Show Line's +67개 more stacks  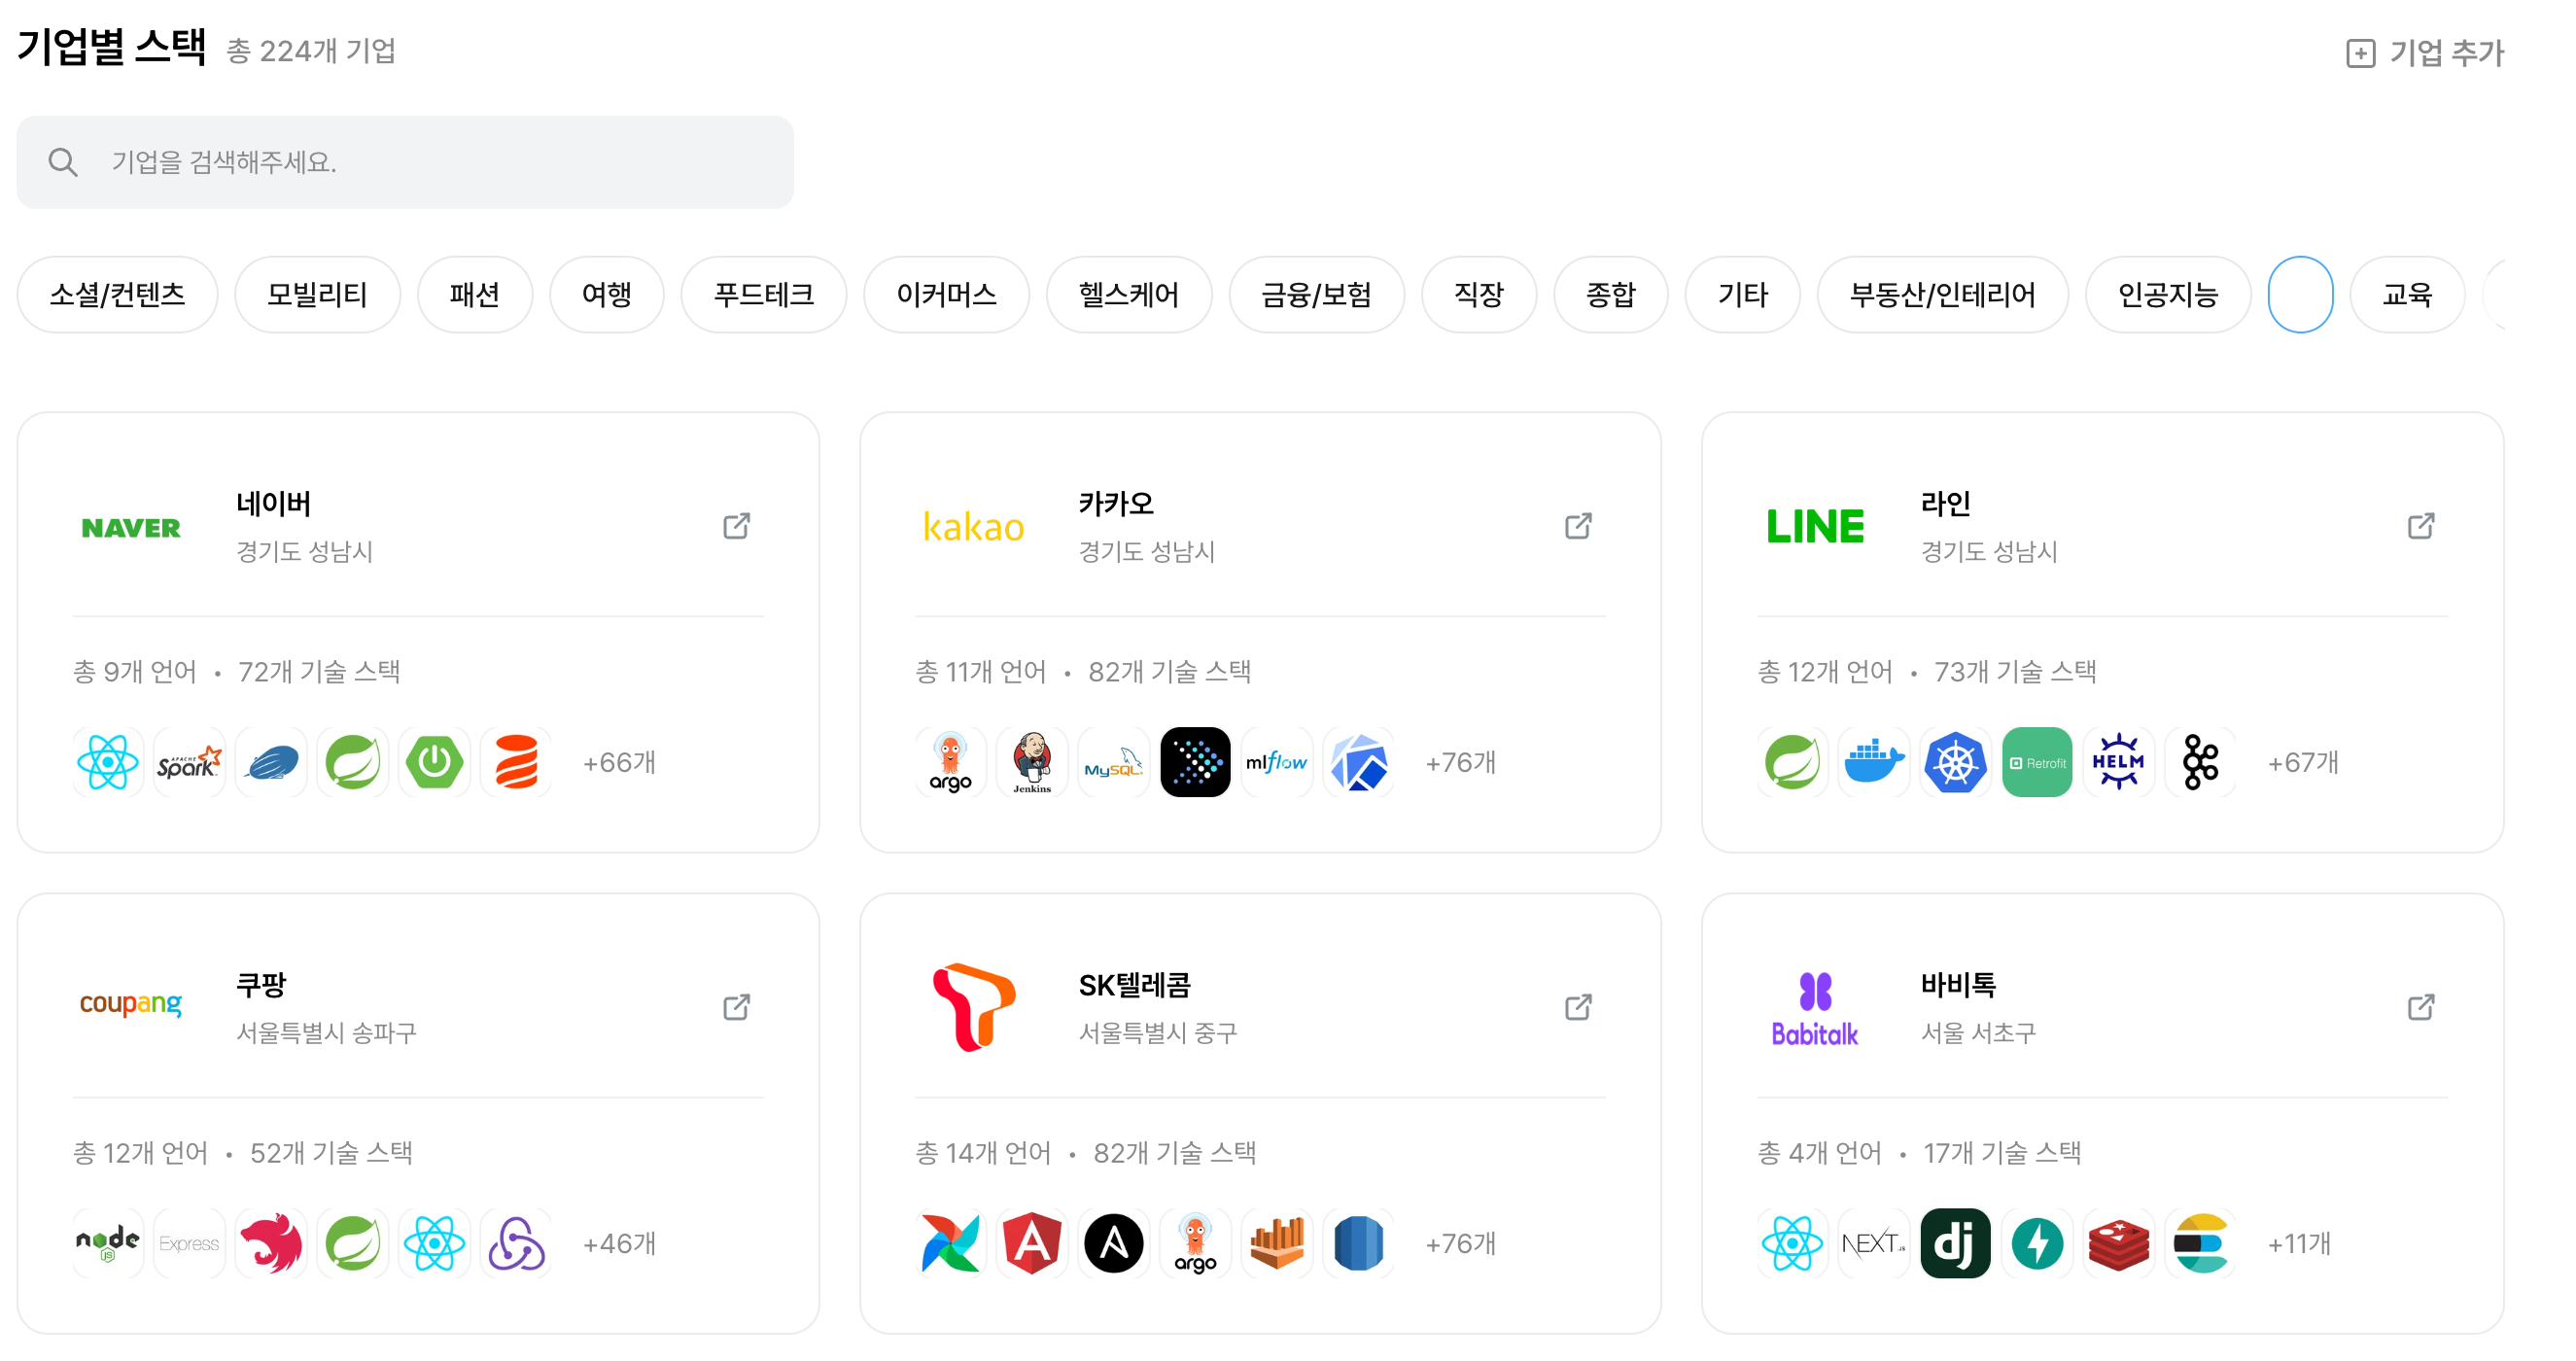click(2303, 762)
